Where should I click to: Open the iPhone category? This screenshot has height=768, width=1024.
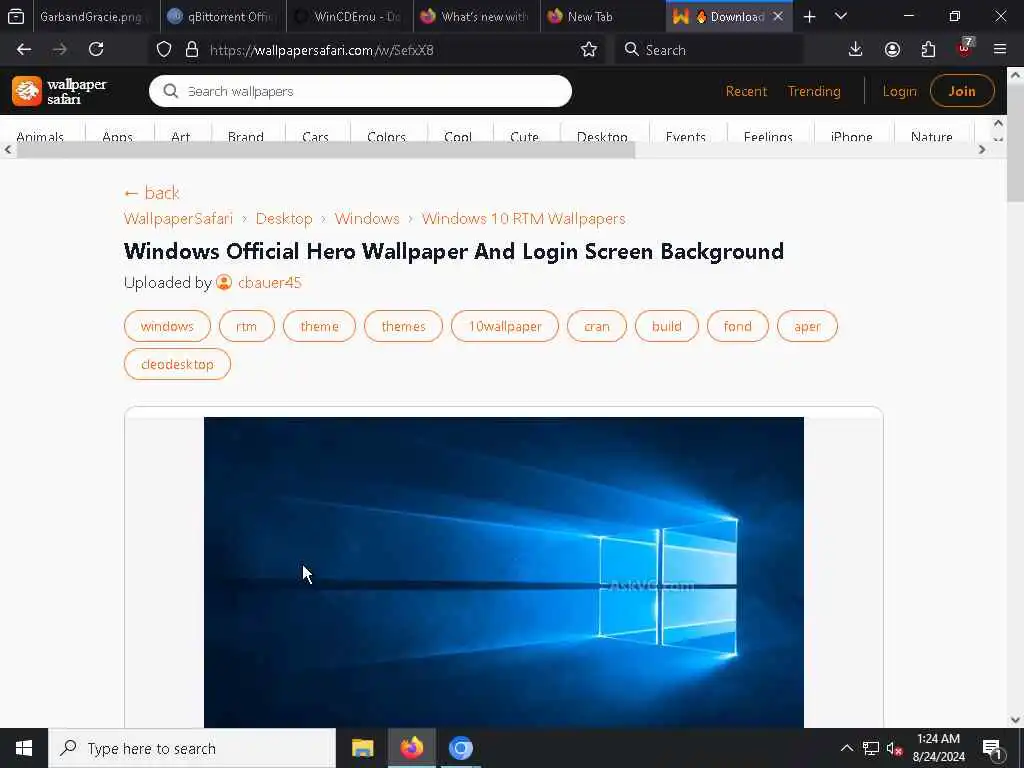coord(852,136)
